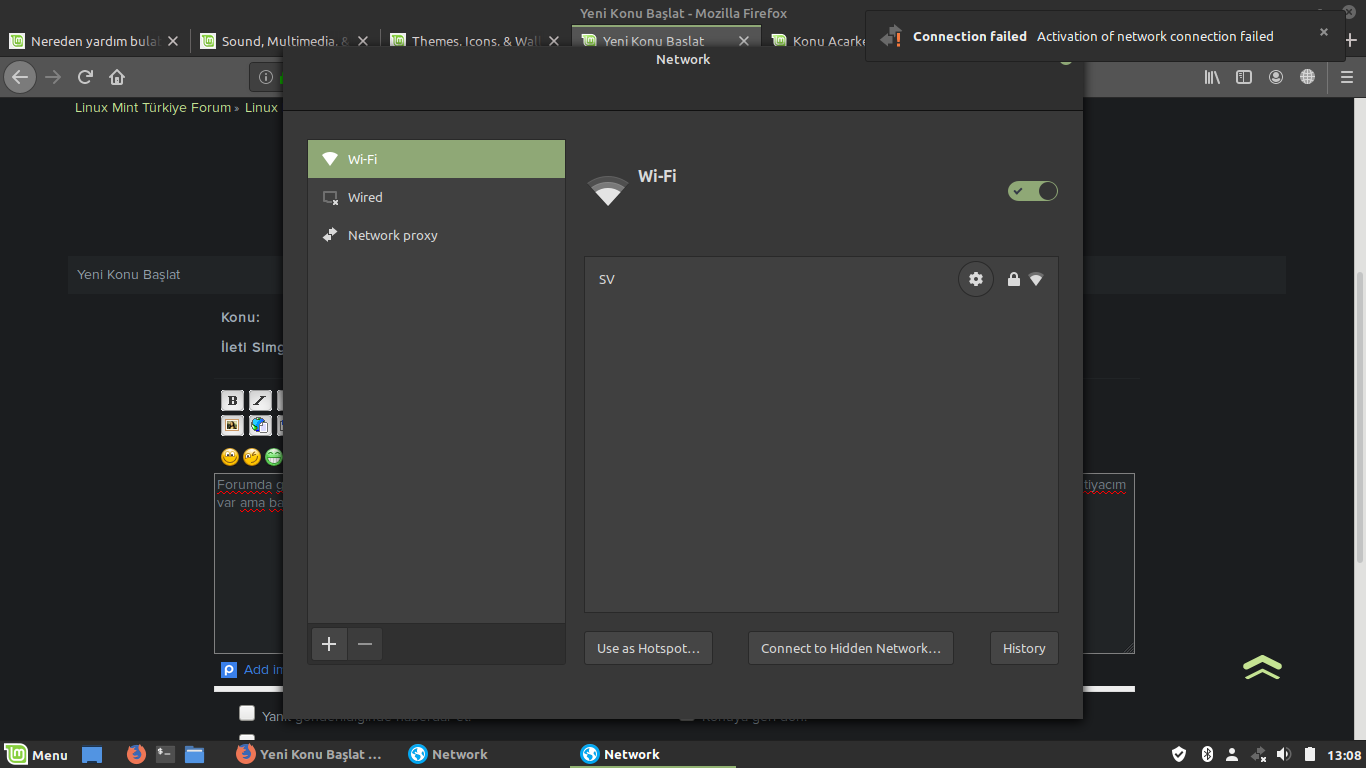
Task: Launch Terminal from the panel
Action: click(166, 755)
